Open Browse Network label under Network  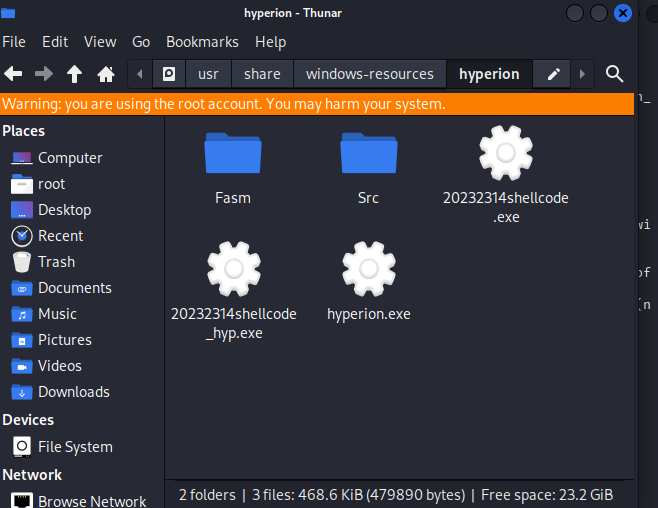(92, 501)
